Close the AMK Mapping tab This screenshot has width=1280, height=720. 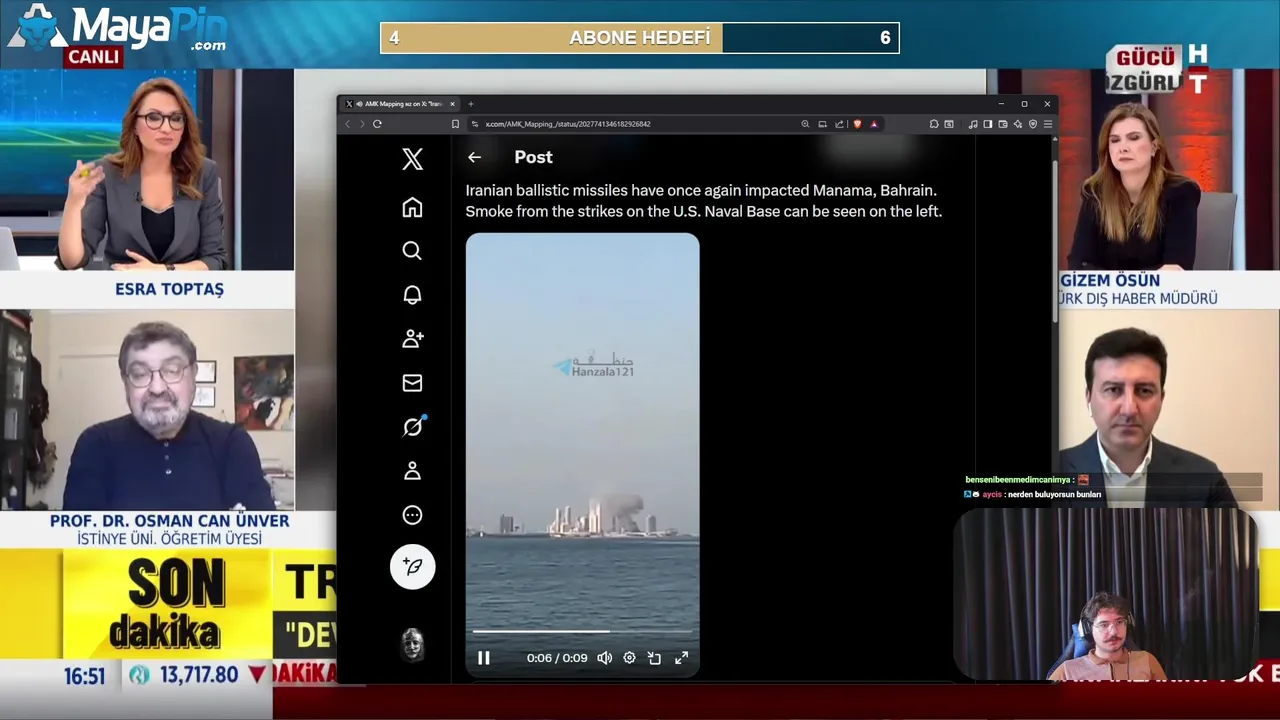click(x=452, y=104)
